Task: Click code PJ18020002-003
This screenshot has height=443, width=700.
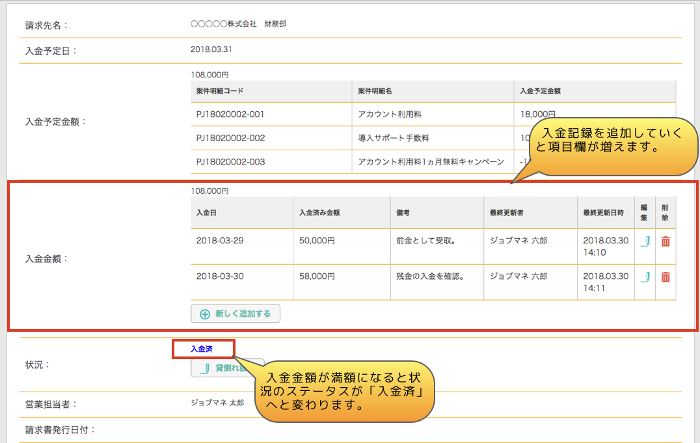Action: [x=230, y=162]
